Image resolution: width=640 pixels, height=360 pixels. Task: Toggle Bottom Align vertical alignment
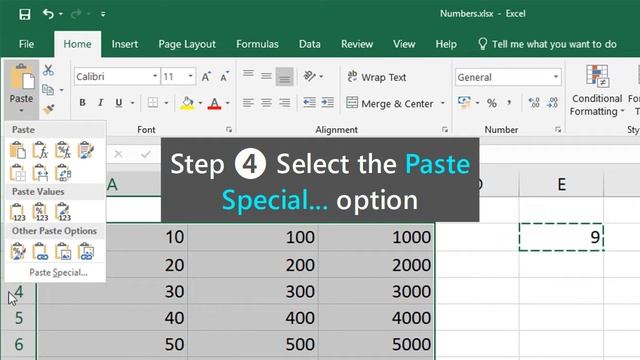coord(284,76)
